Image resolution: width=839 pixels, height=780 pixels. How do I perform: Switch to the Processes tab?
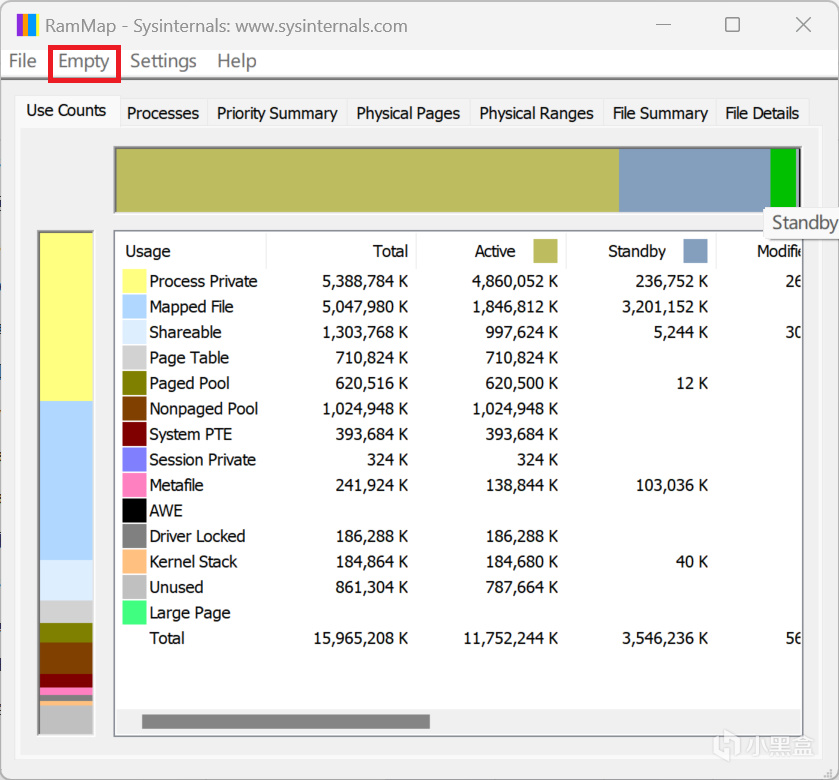pos(163,113)
